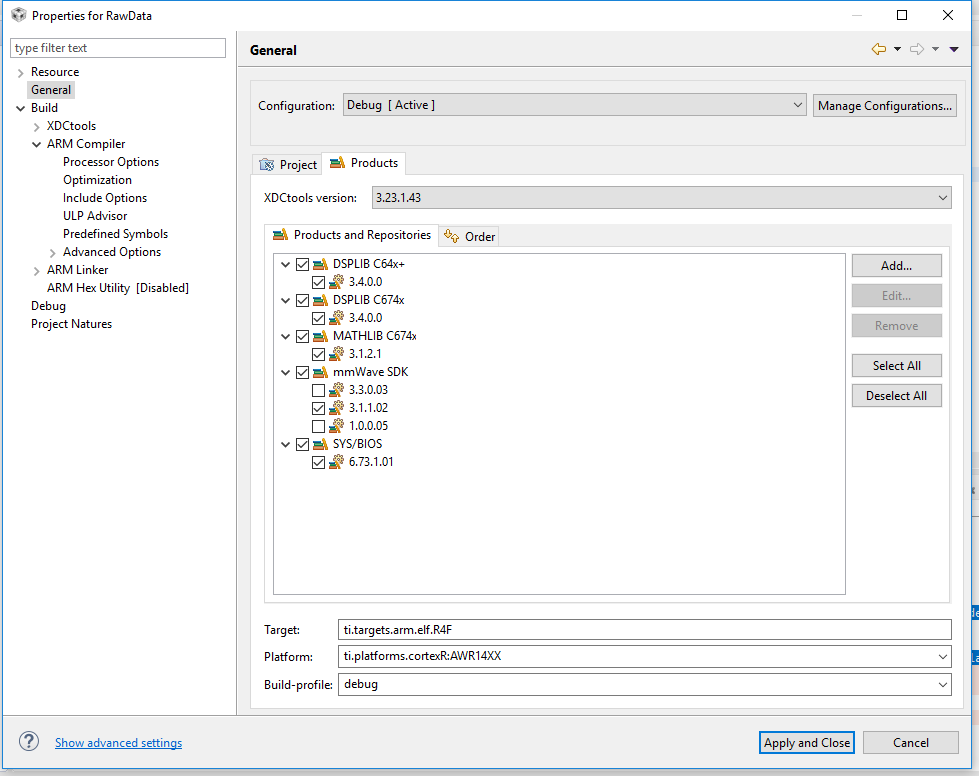This screenshot has height=776, width=979.
Task: Click Apply and Close button
Action: click(x=807, y=743)
